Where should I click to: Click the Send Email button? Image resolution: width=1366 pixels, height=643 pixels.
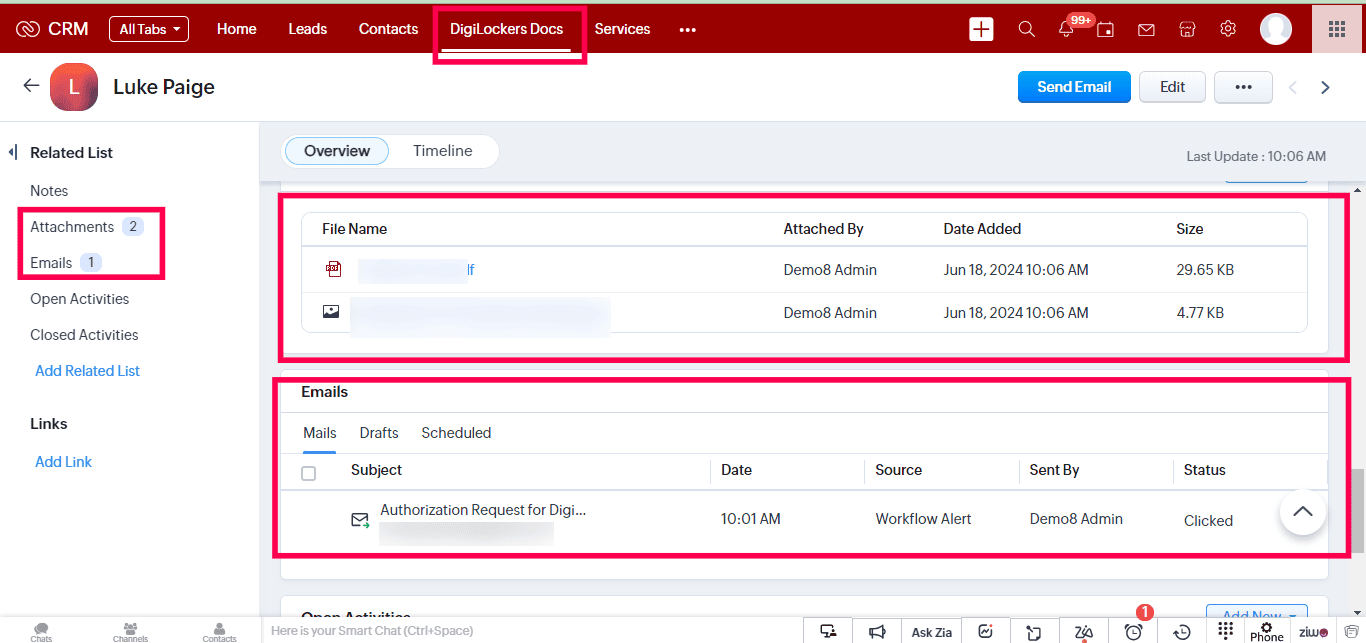(1074, 87)
